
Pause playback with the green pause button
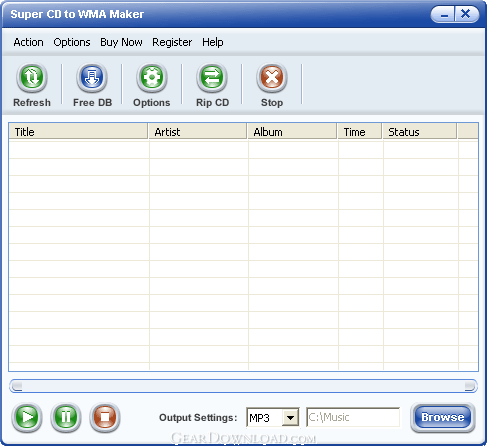(66, 417)
